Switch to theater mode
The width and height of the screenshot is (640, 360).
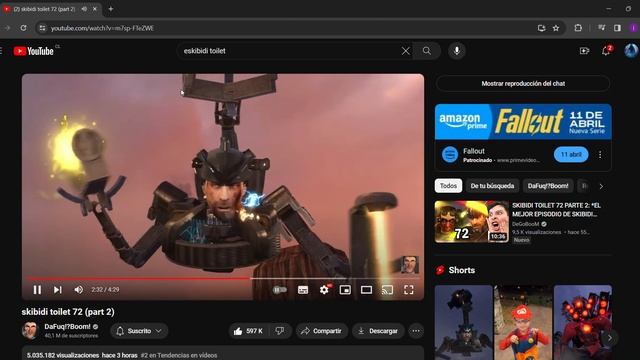(367, 290)
